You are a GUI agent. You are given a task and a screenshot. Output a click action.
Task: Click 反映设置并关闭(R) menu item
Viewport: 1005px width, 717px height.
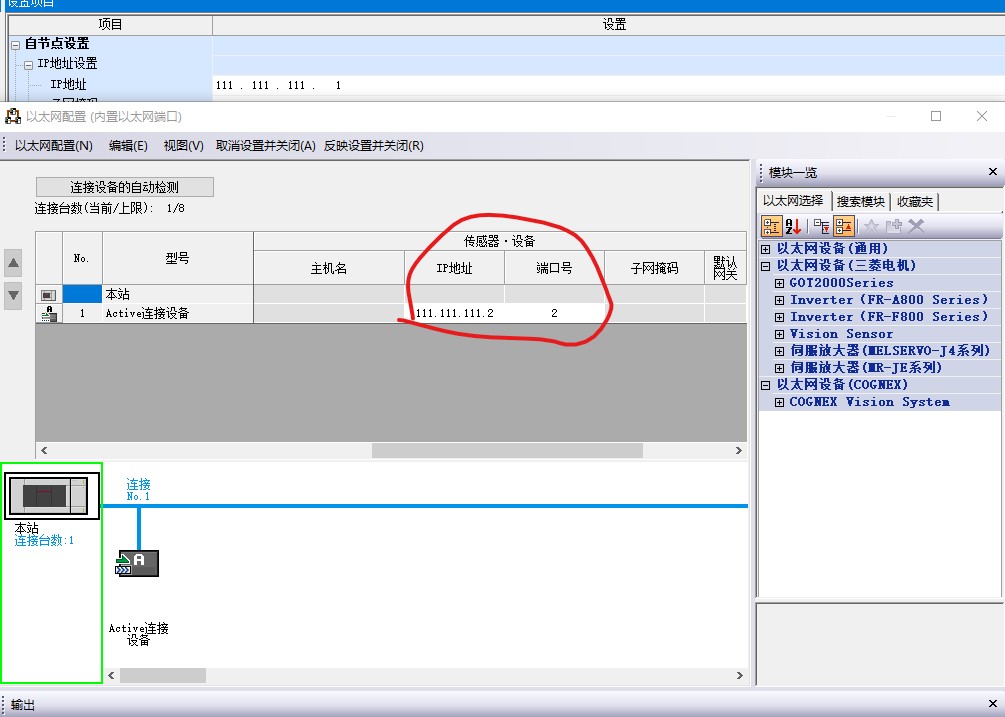(x=373, y=146)
